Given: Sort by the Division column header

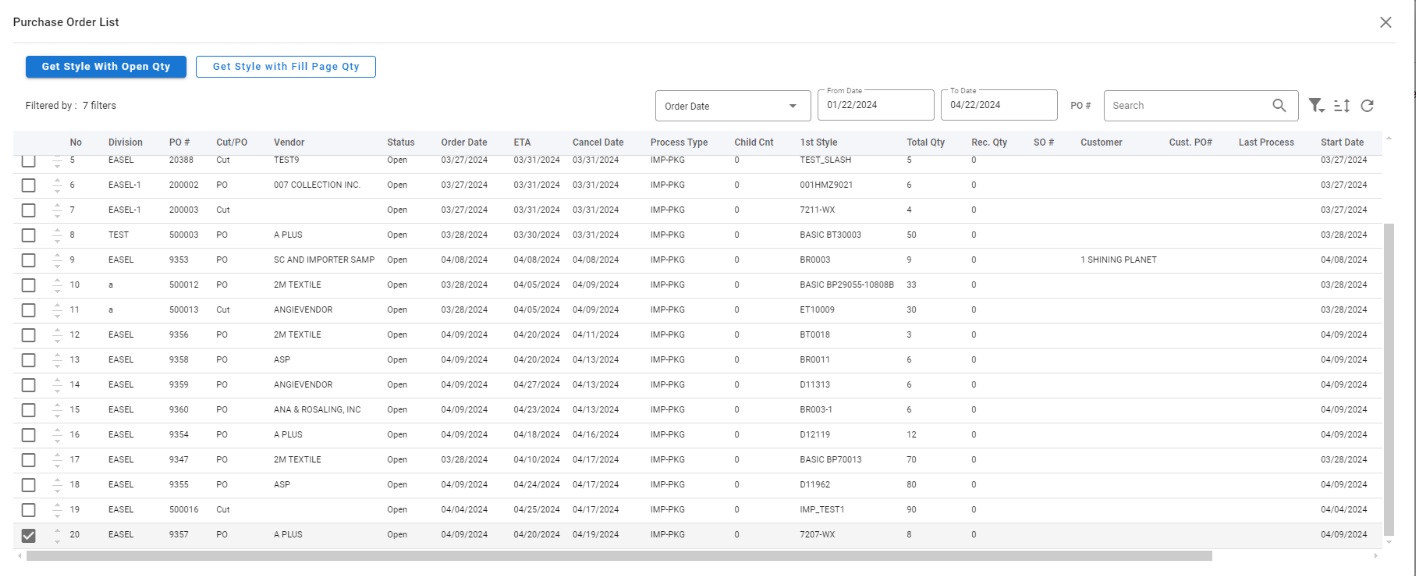Looking at the screenshot, I should point(125,142).
